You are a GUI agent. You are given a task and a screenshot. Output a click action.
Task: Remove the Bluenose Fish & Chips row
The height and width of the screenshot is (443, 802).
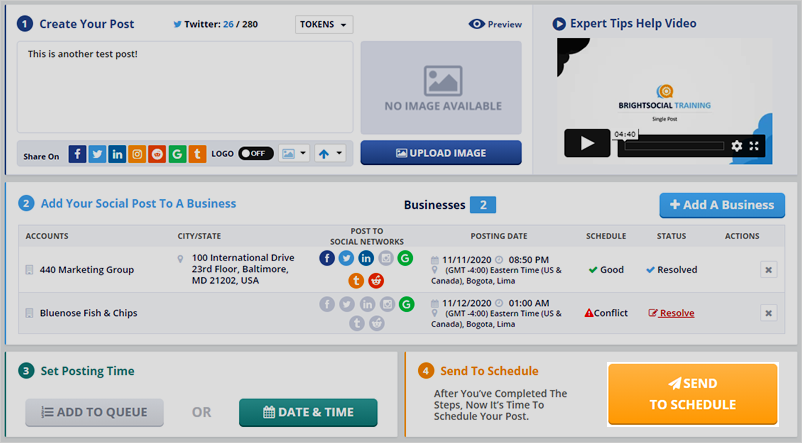[x=768, y=313]
